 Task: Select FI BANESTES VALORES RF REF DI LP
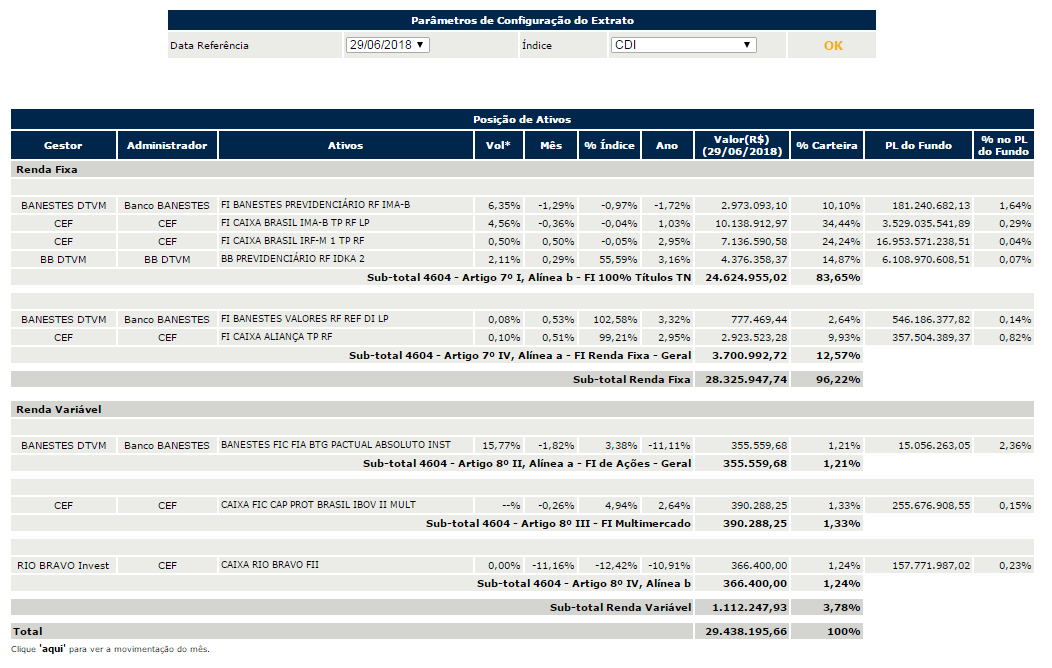coord(305,319)
